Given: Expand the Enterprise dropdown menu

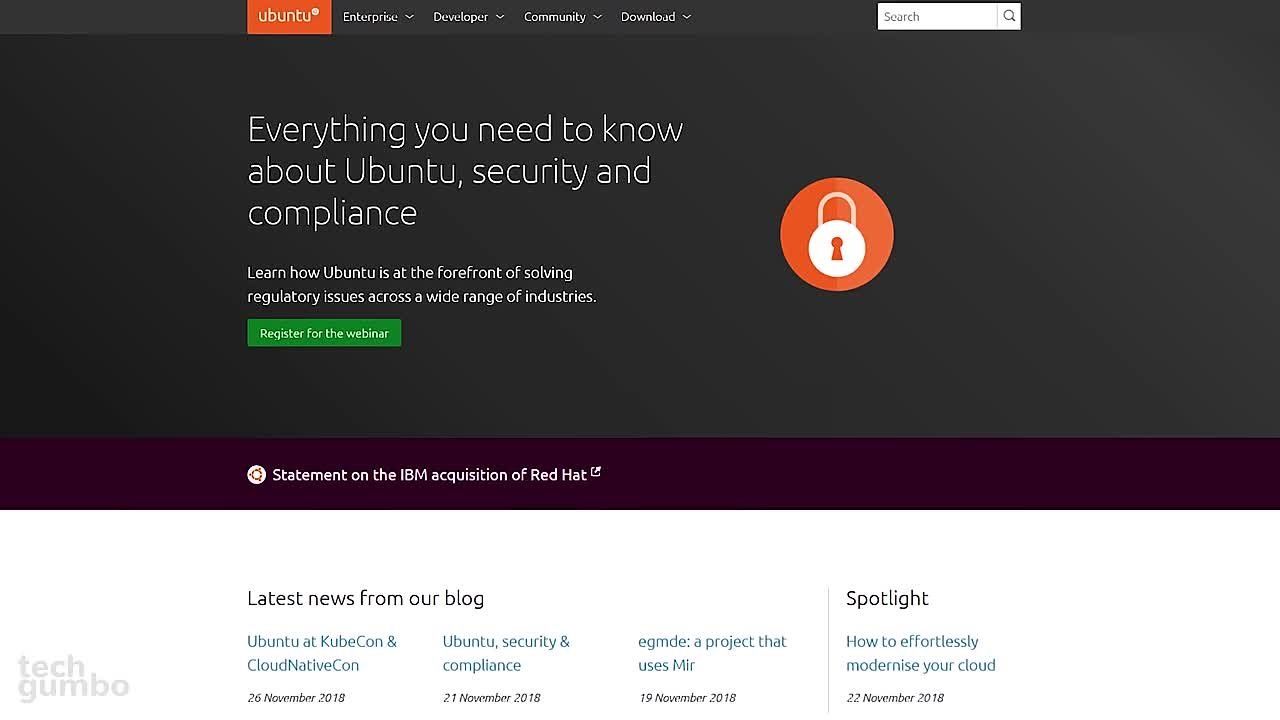Looking at the screenshot, I should coord(378,17).
